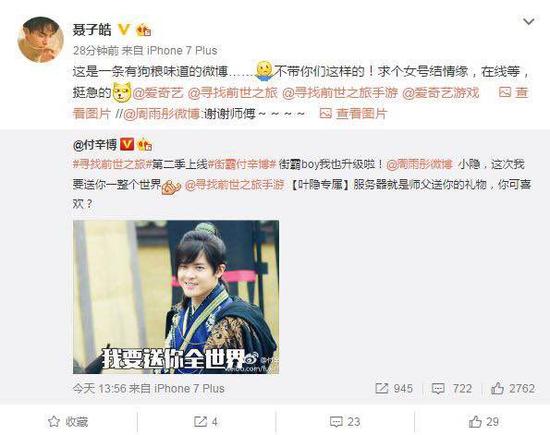
Task: Open the @付辛博 original poster link
Action: click(95, 145)
